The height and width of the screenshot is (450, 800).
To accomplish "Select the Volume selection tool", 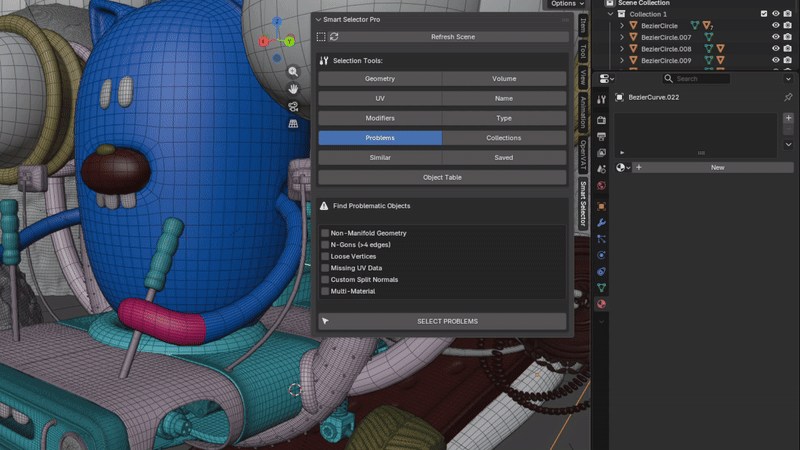I will coord(504,79).
